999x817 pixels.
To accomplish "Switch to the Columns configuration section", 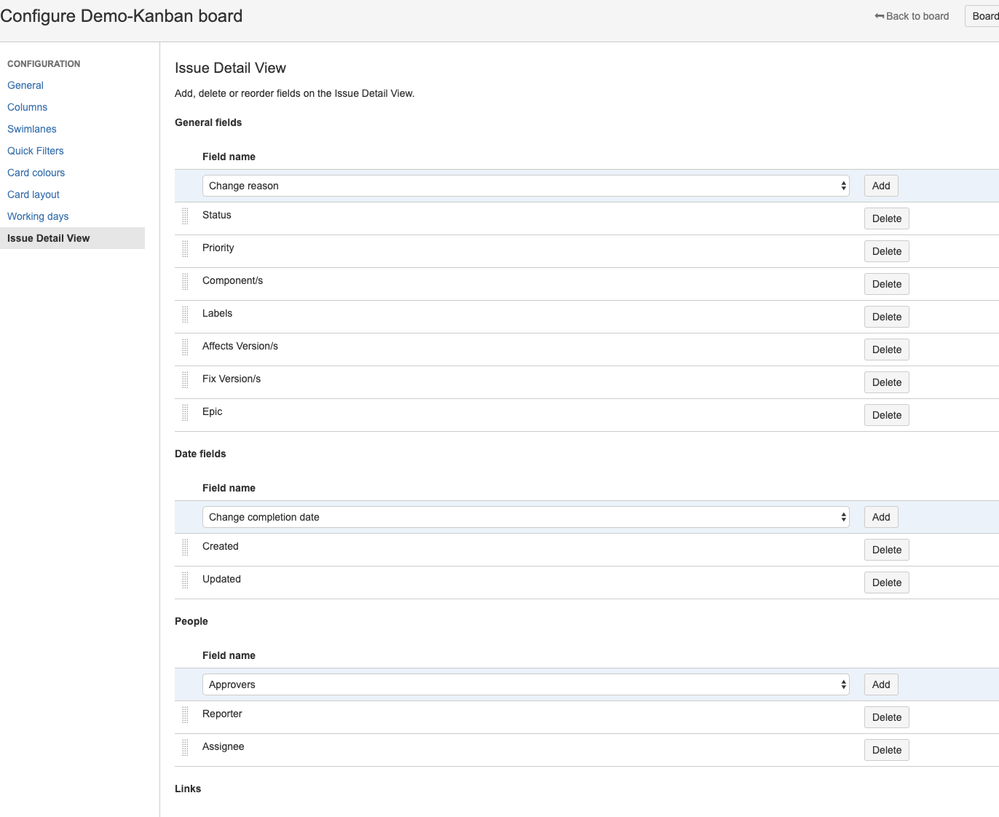I will coord(27,107).
